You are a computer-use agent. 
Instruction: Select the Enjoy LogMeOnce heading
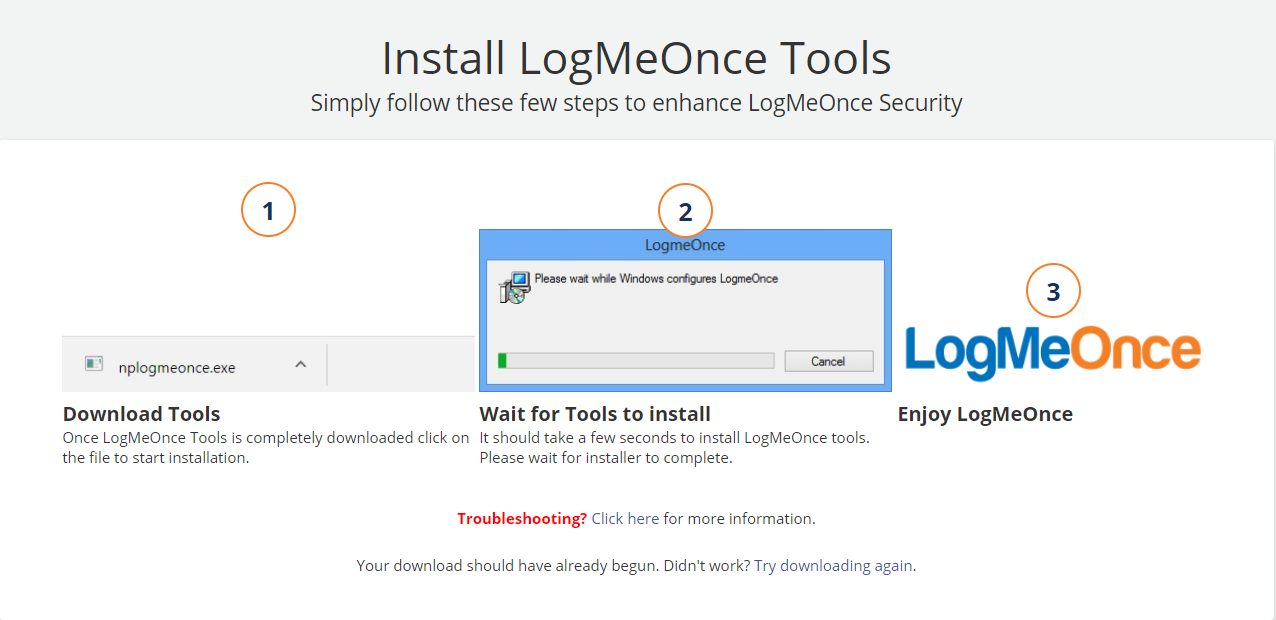coord(985,414)
